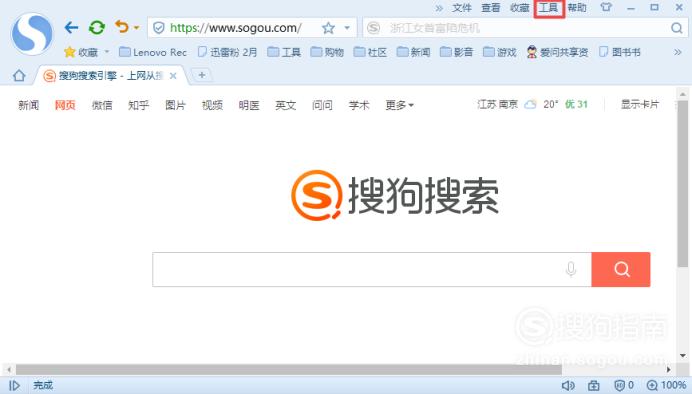Open the 100% zoom level control
692x394 pixels.
click(666, 386)
